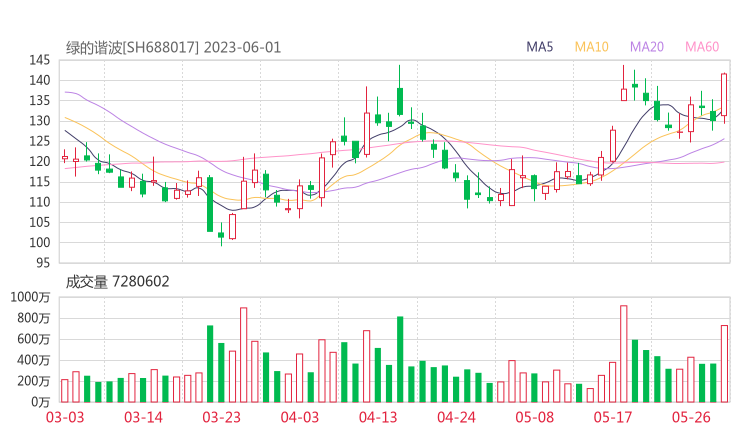Click the green candlestick with wick reaching 144
Image resolution: width=740 pixels, height=440 pixels.
coord(400,91)
